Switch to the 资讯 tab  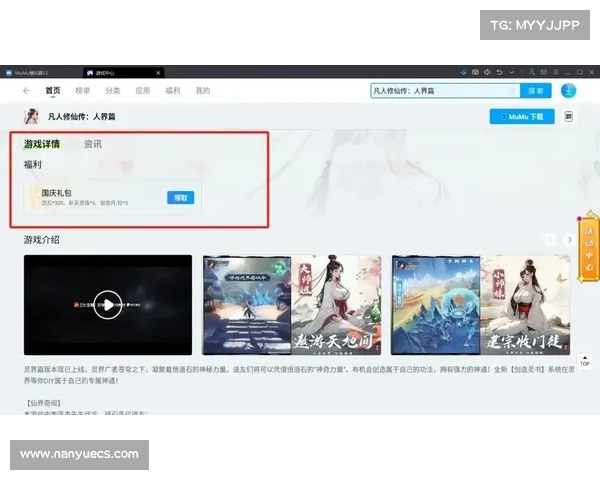(93, 144)
